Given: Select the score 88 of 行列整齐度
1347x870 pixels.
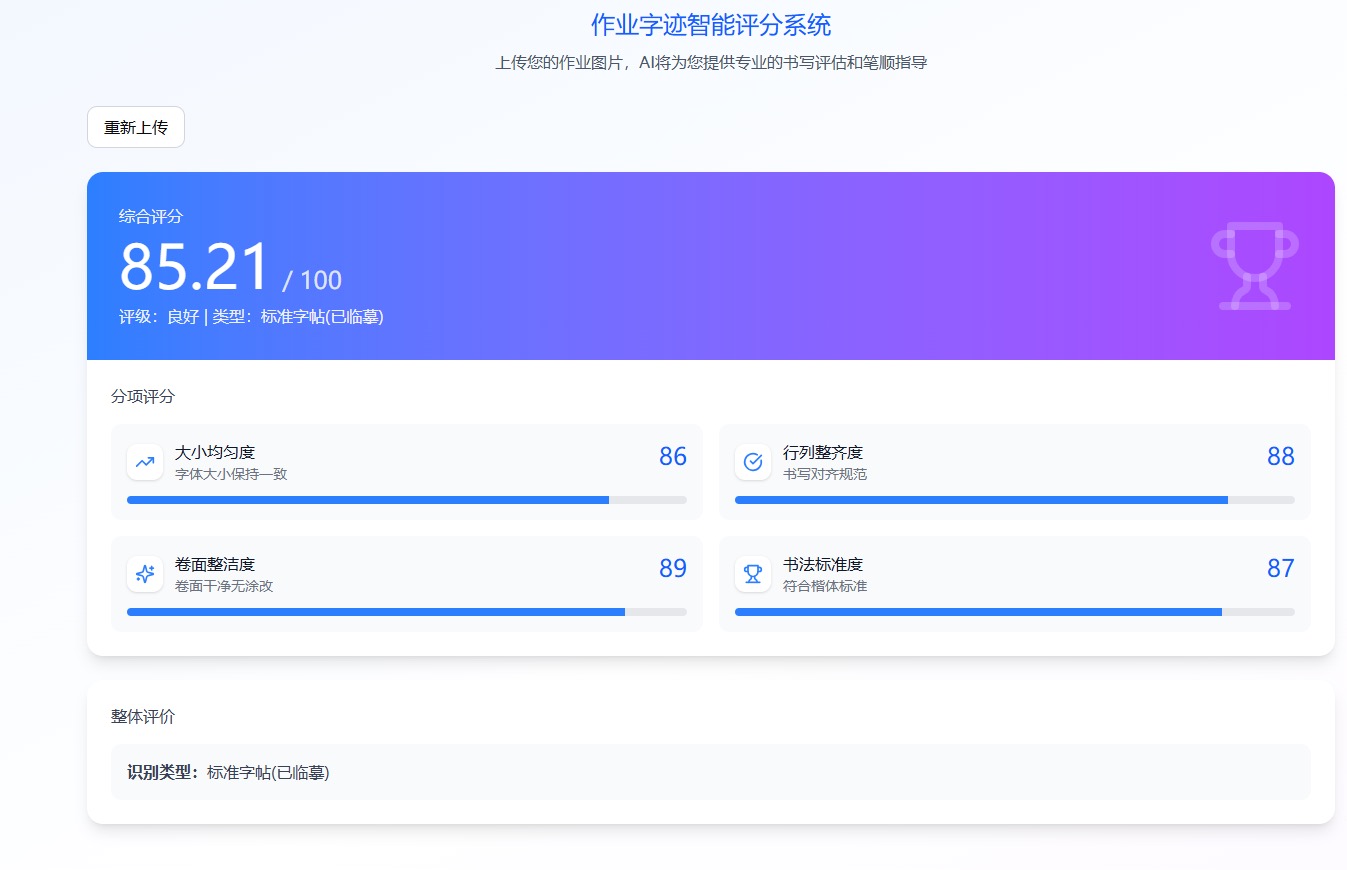Looking at the screenshot, I should tap(1280, 456).
